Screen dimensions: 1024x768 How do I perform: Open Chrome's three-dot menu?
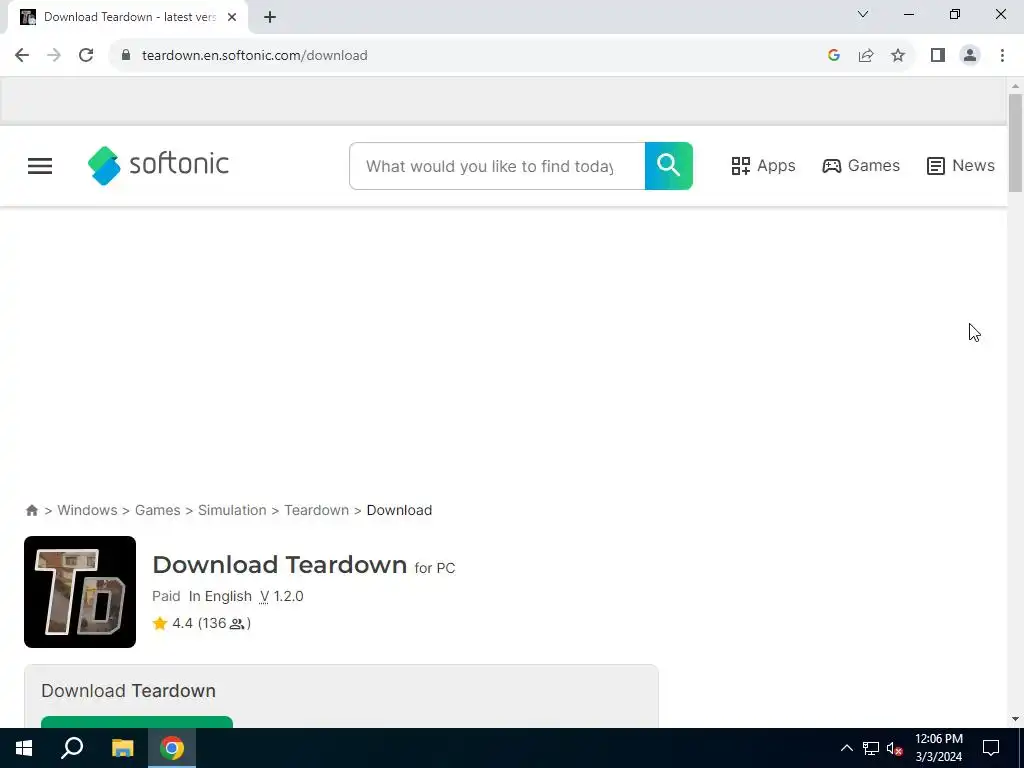point(1002,56)
